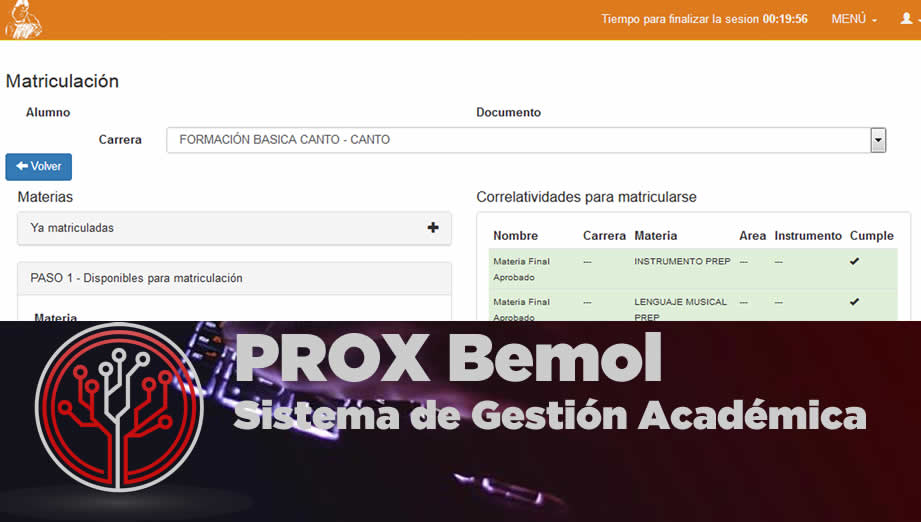
Task: Open the MENÚ dropdown
Action: (854, 19)
